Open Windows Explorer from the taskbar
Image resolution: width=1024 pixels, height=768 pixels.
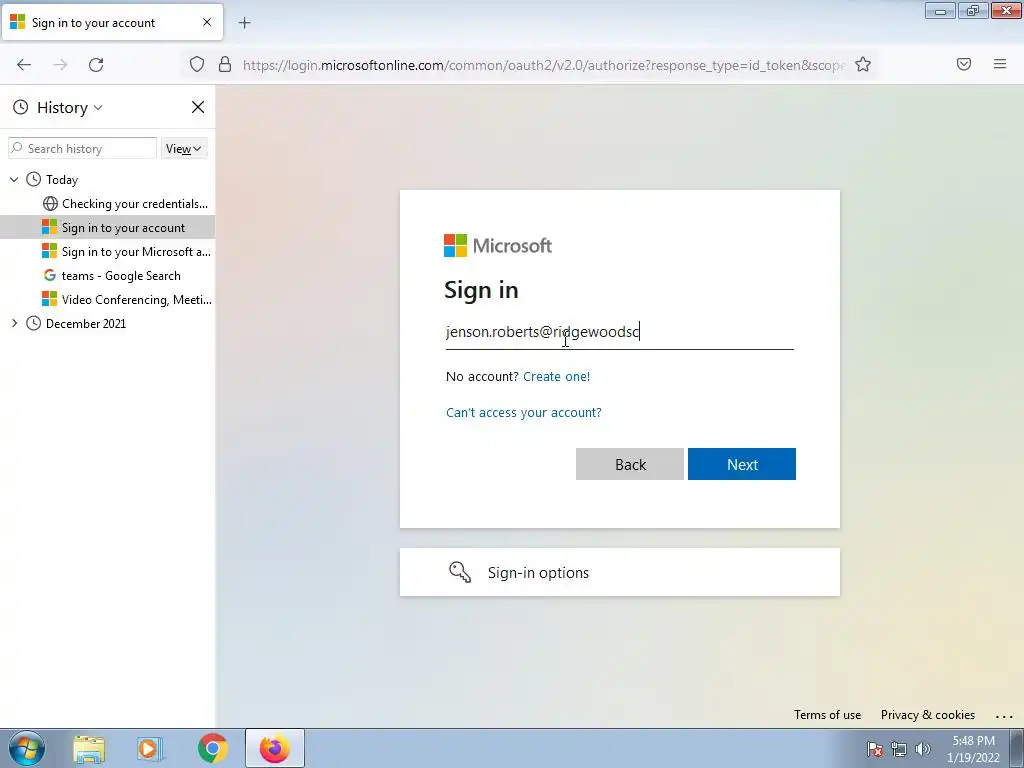click(89, 748)
